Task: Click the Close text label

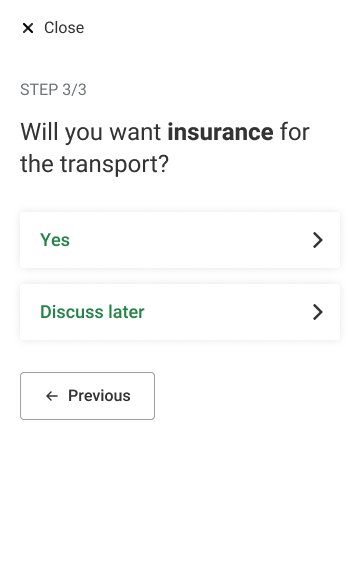Action: (x=64, y=28)
